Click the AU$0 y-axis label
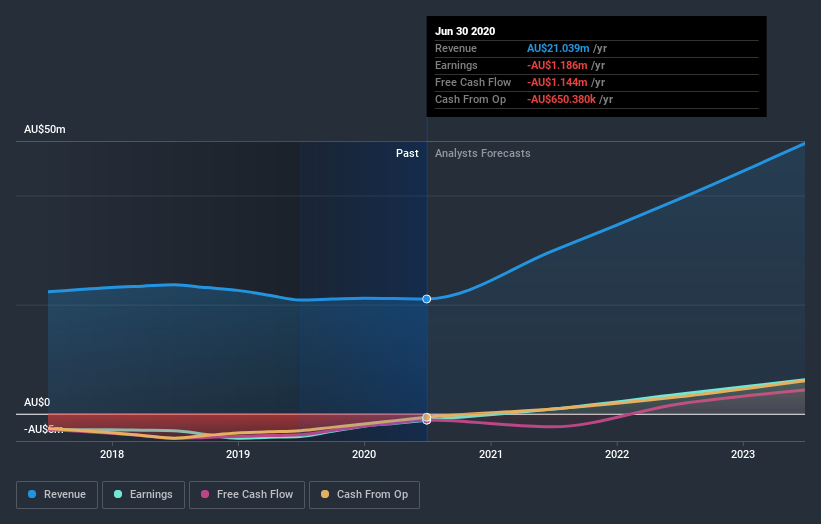 (37, 402)
